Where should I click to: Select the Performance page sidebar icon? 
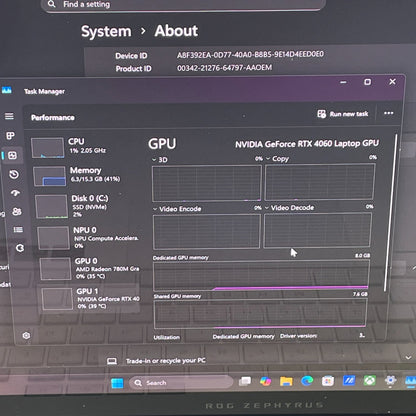click(12, 155)
